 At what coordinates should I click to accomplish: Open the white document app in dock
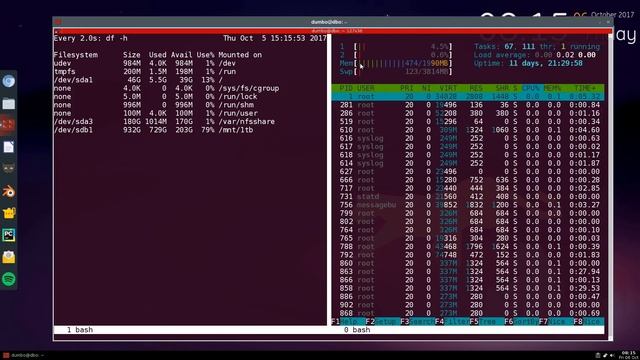pos(9,147)
